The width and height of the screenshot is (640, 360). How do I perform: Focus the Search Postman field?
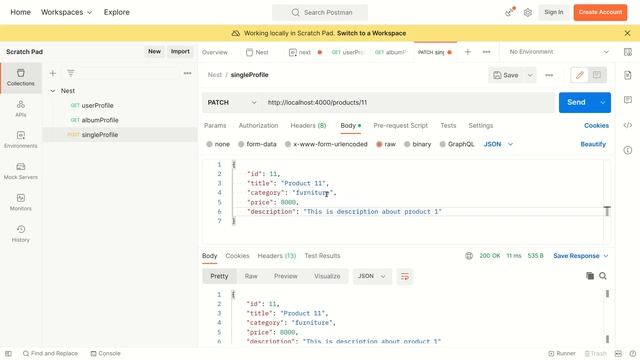tap(320, 12)
